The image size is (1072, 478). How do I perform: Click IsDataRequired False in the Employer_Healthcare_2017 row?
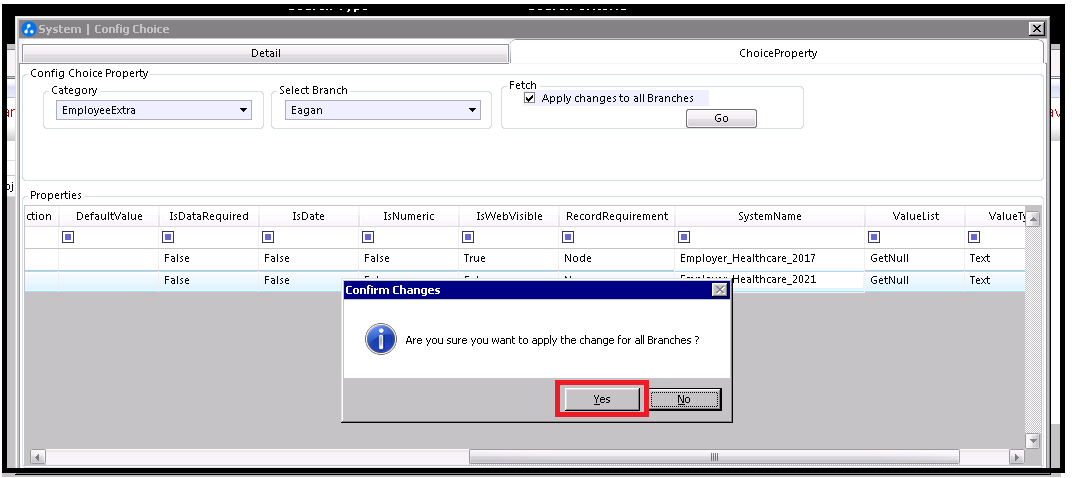[x=209, y=258]
